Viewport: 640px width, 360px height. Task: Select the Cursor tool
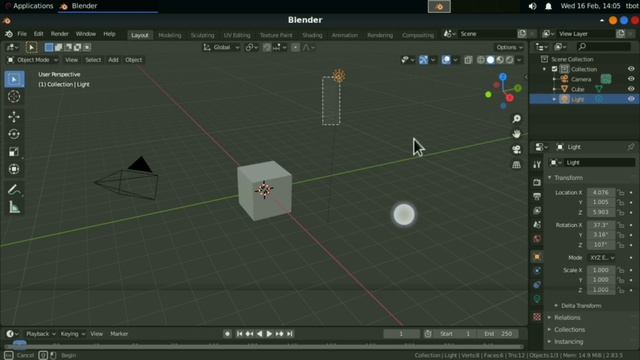(14, 97)
